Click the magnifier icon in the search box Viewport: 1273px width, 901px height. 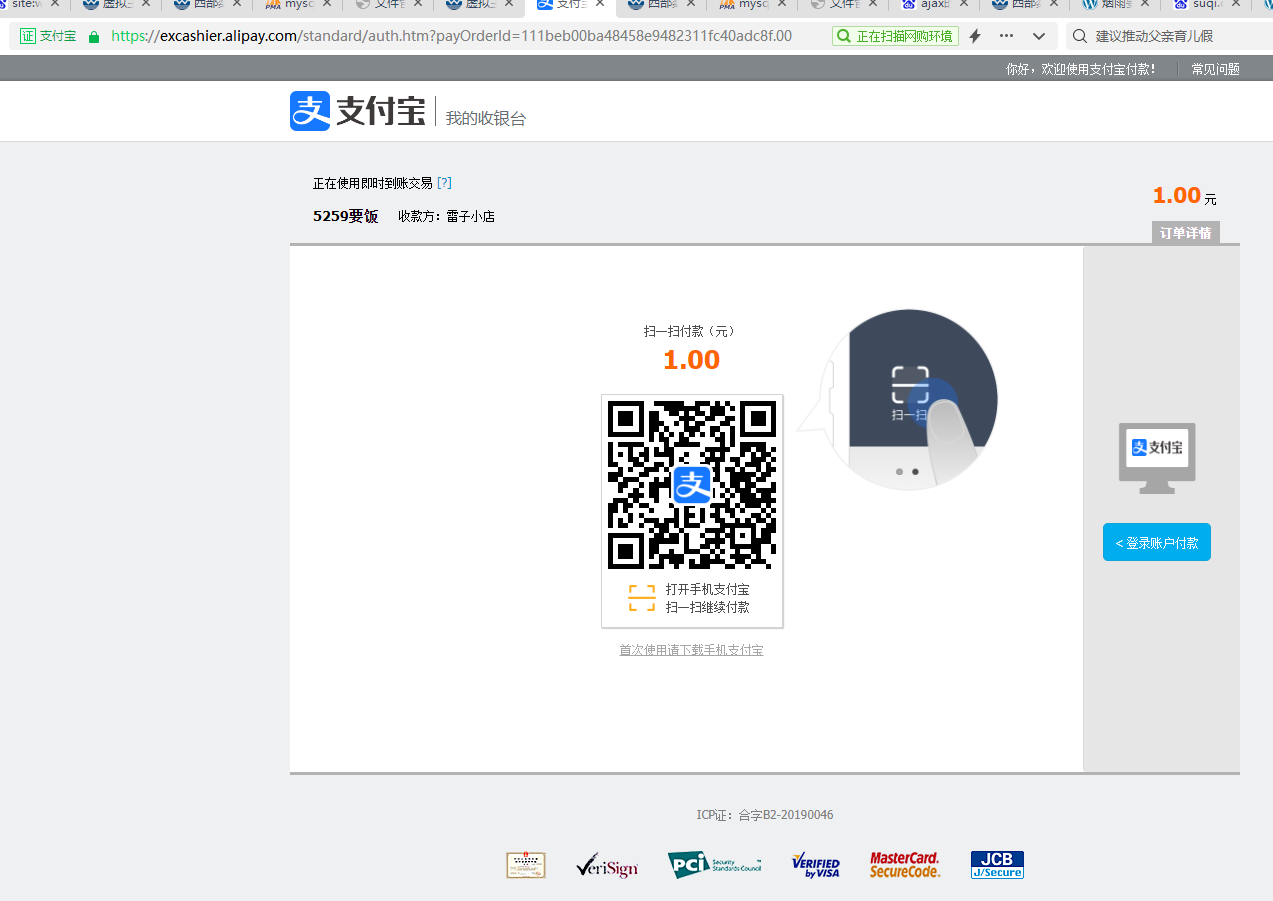click(1080, 36)
